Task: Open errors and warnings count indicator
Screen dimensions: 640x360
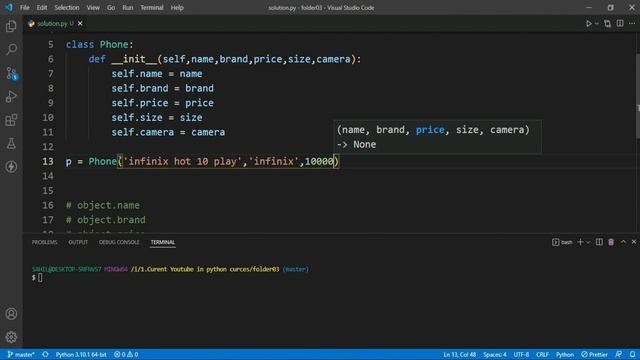Action: coord(126,354)
